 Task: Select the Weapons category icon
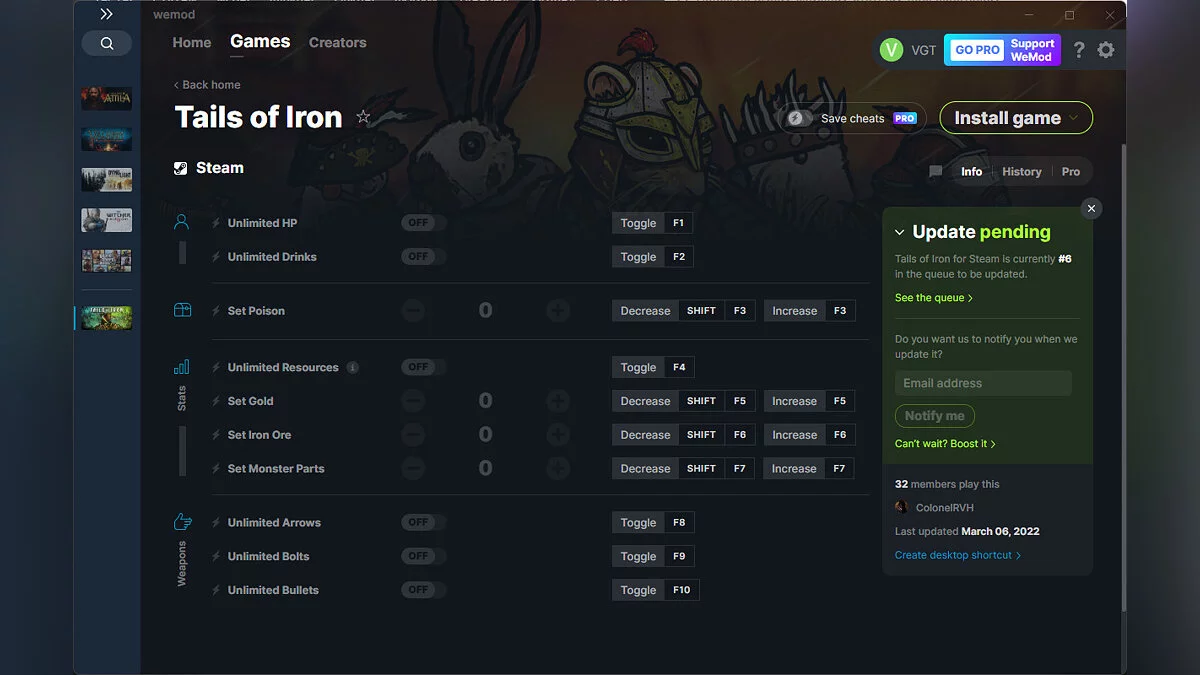pos(181,521)
